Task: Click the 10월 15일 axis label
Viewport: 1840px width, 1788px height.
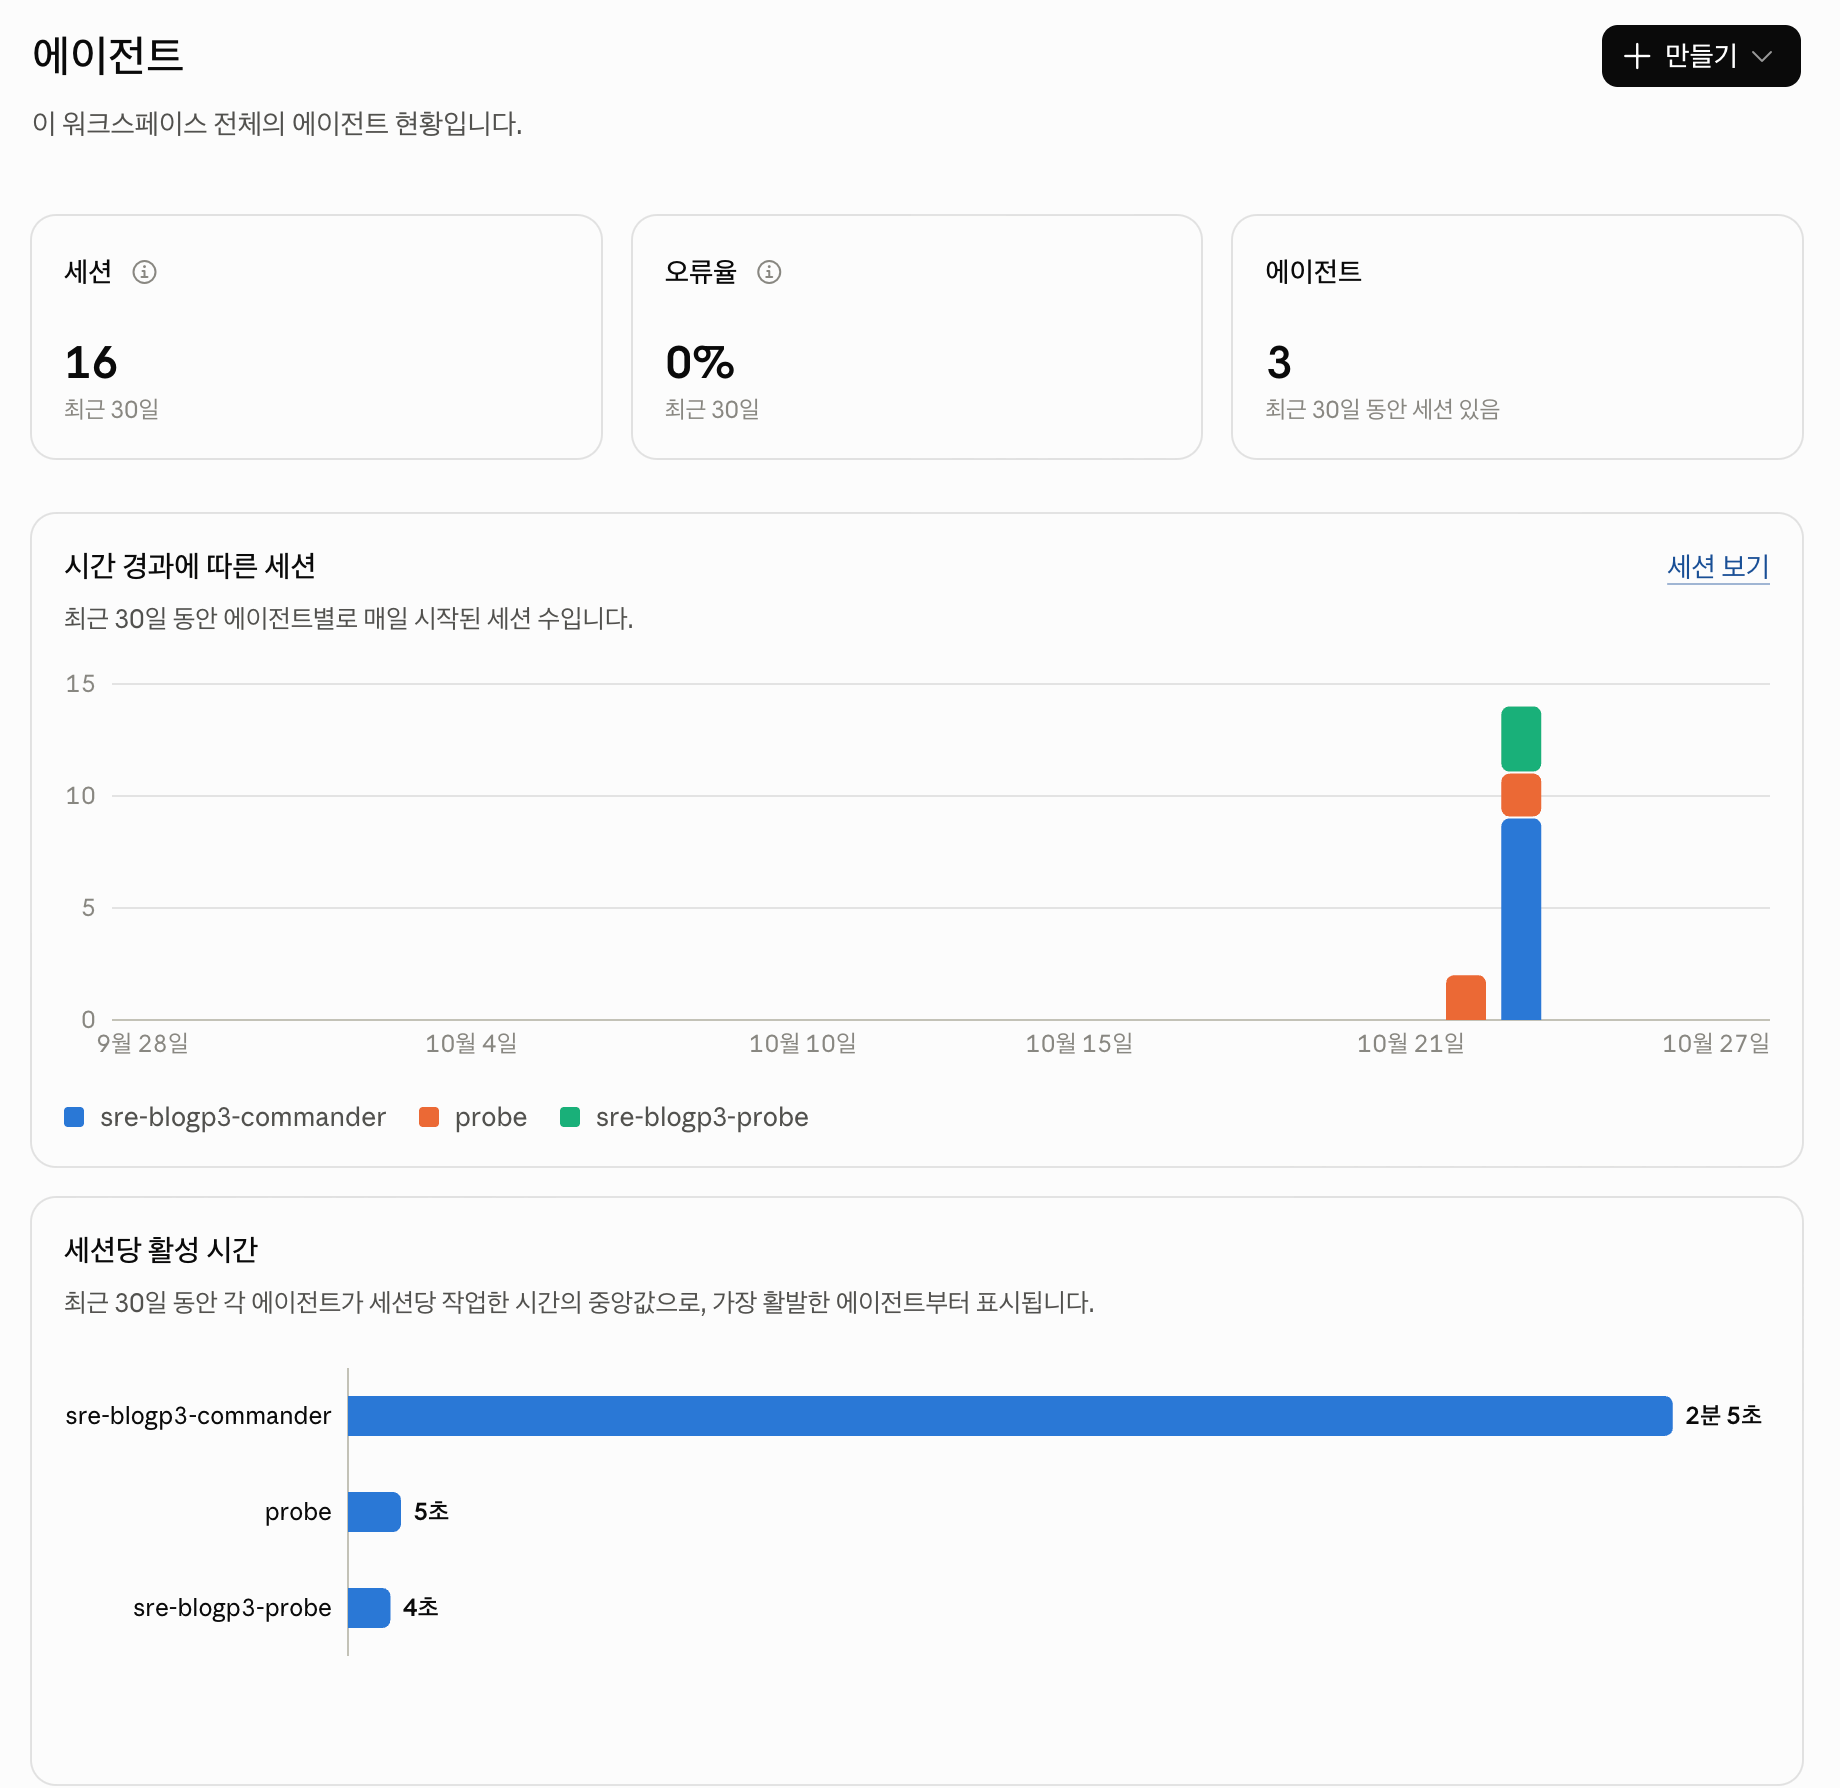Action: coord(1079,1044)
